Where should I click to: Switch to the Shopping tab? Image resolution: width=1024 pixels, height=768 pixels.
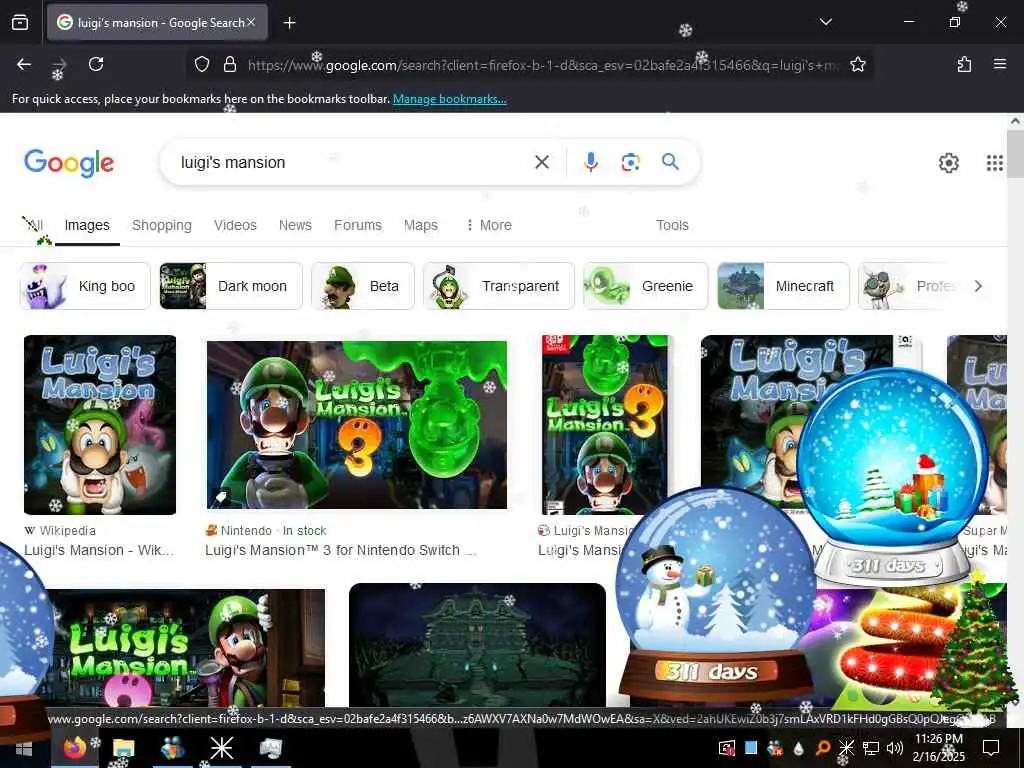click(x=162, y=225)
